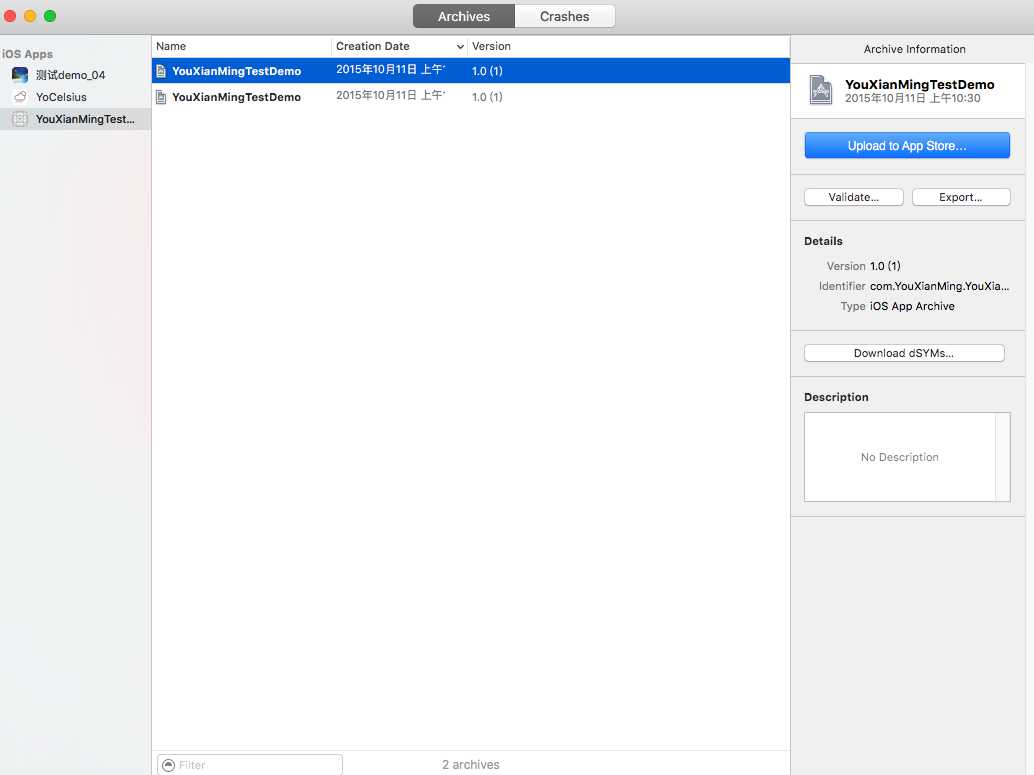1034x775 pixels.
Task: Click the iOS Apps section header
Action: pyautogui.click(x=28, y=54)
